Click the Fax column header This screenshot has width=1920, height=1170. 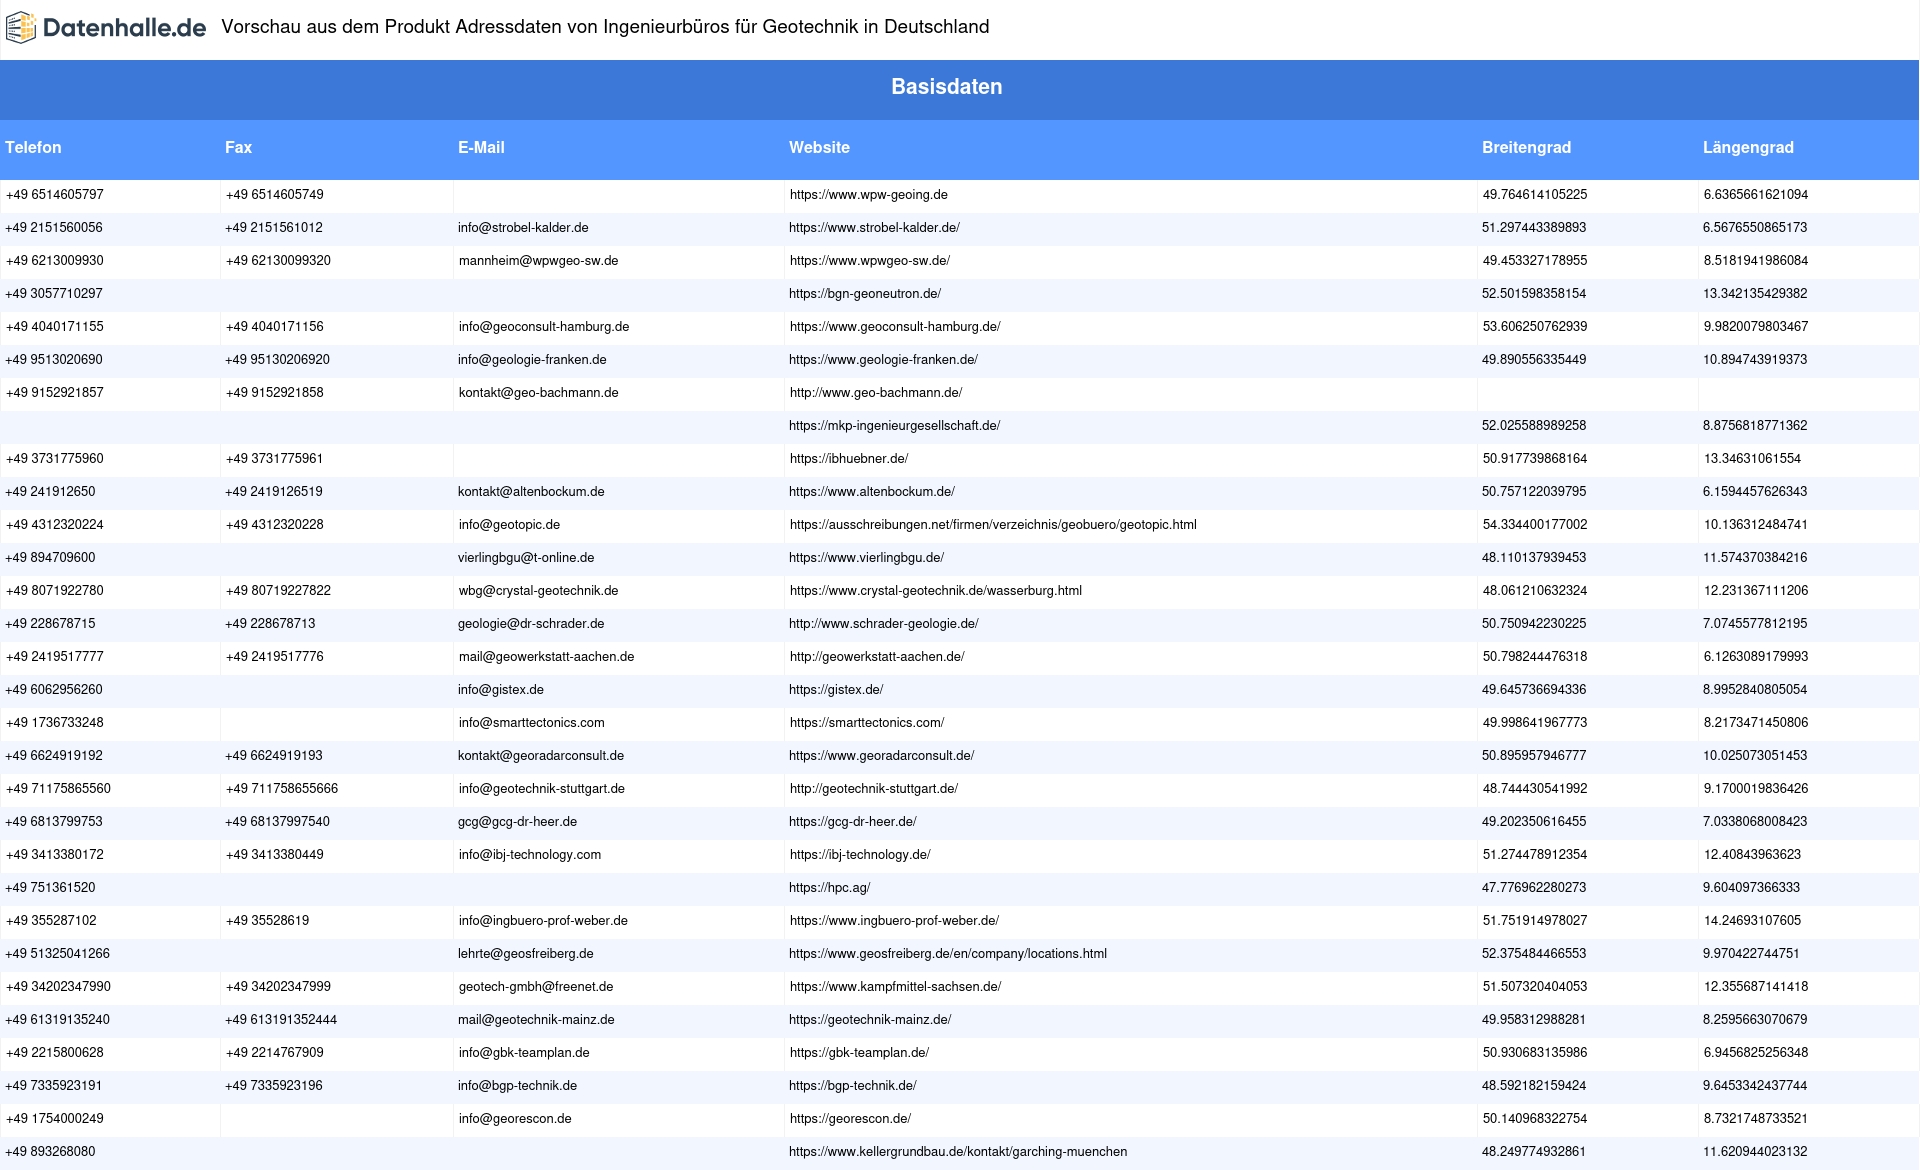click(238, 148)
